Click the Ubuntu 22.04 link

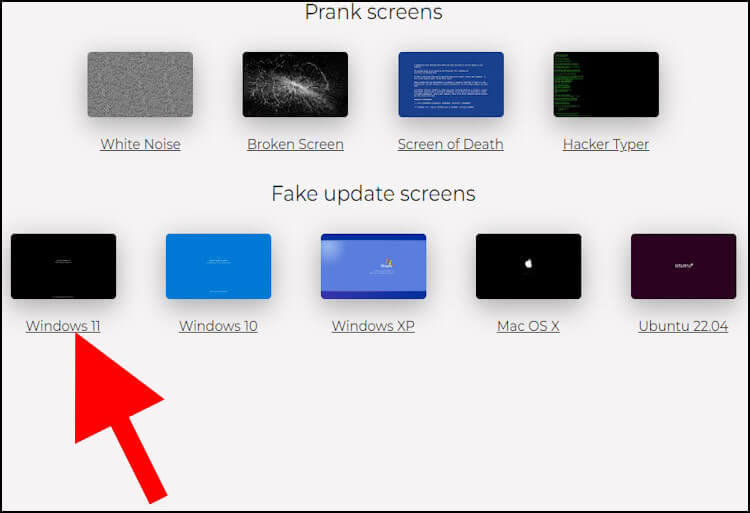click(x=683, y=326)
